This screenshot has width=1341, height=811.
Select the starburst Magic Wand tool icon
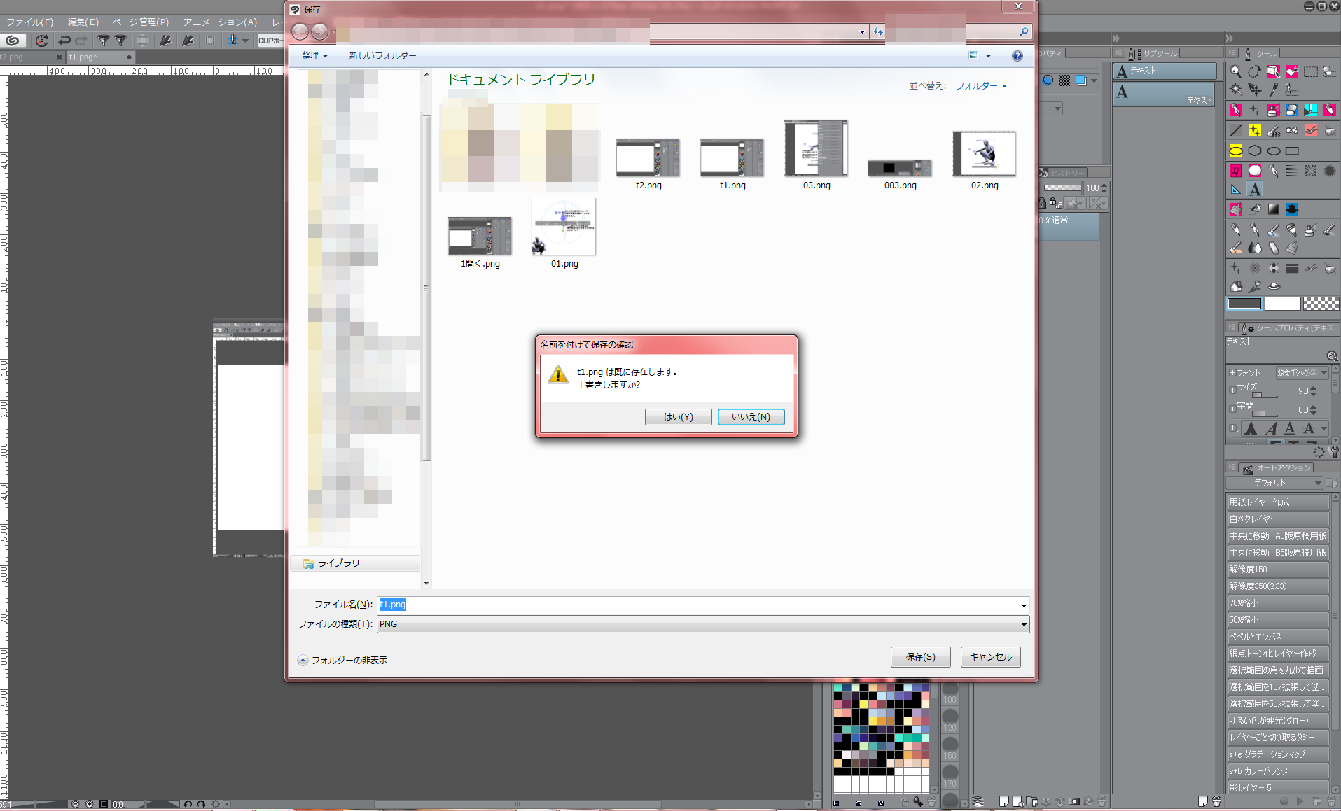pyautogui.click(x=1236, y=89)
